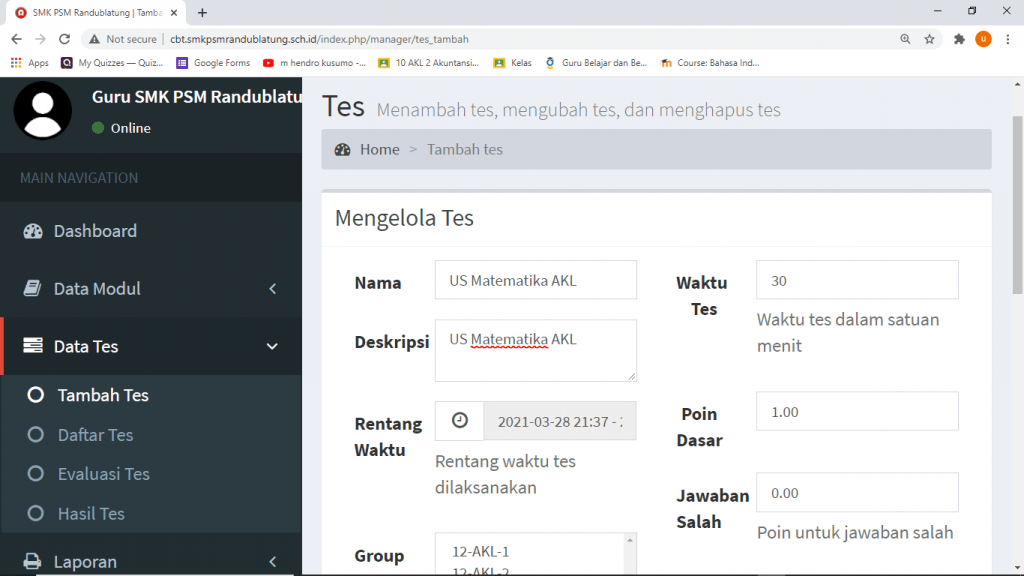Image resolution: width=1024 pixels, height=576 pixels.
Task: Click the Data Modul book icon
Action: [x=32, y=288]
